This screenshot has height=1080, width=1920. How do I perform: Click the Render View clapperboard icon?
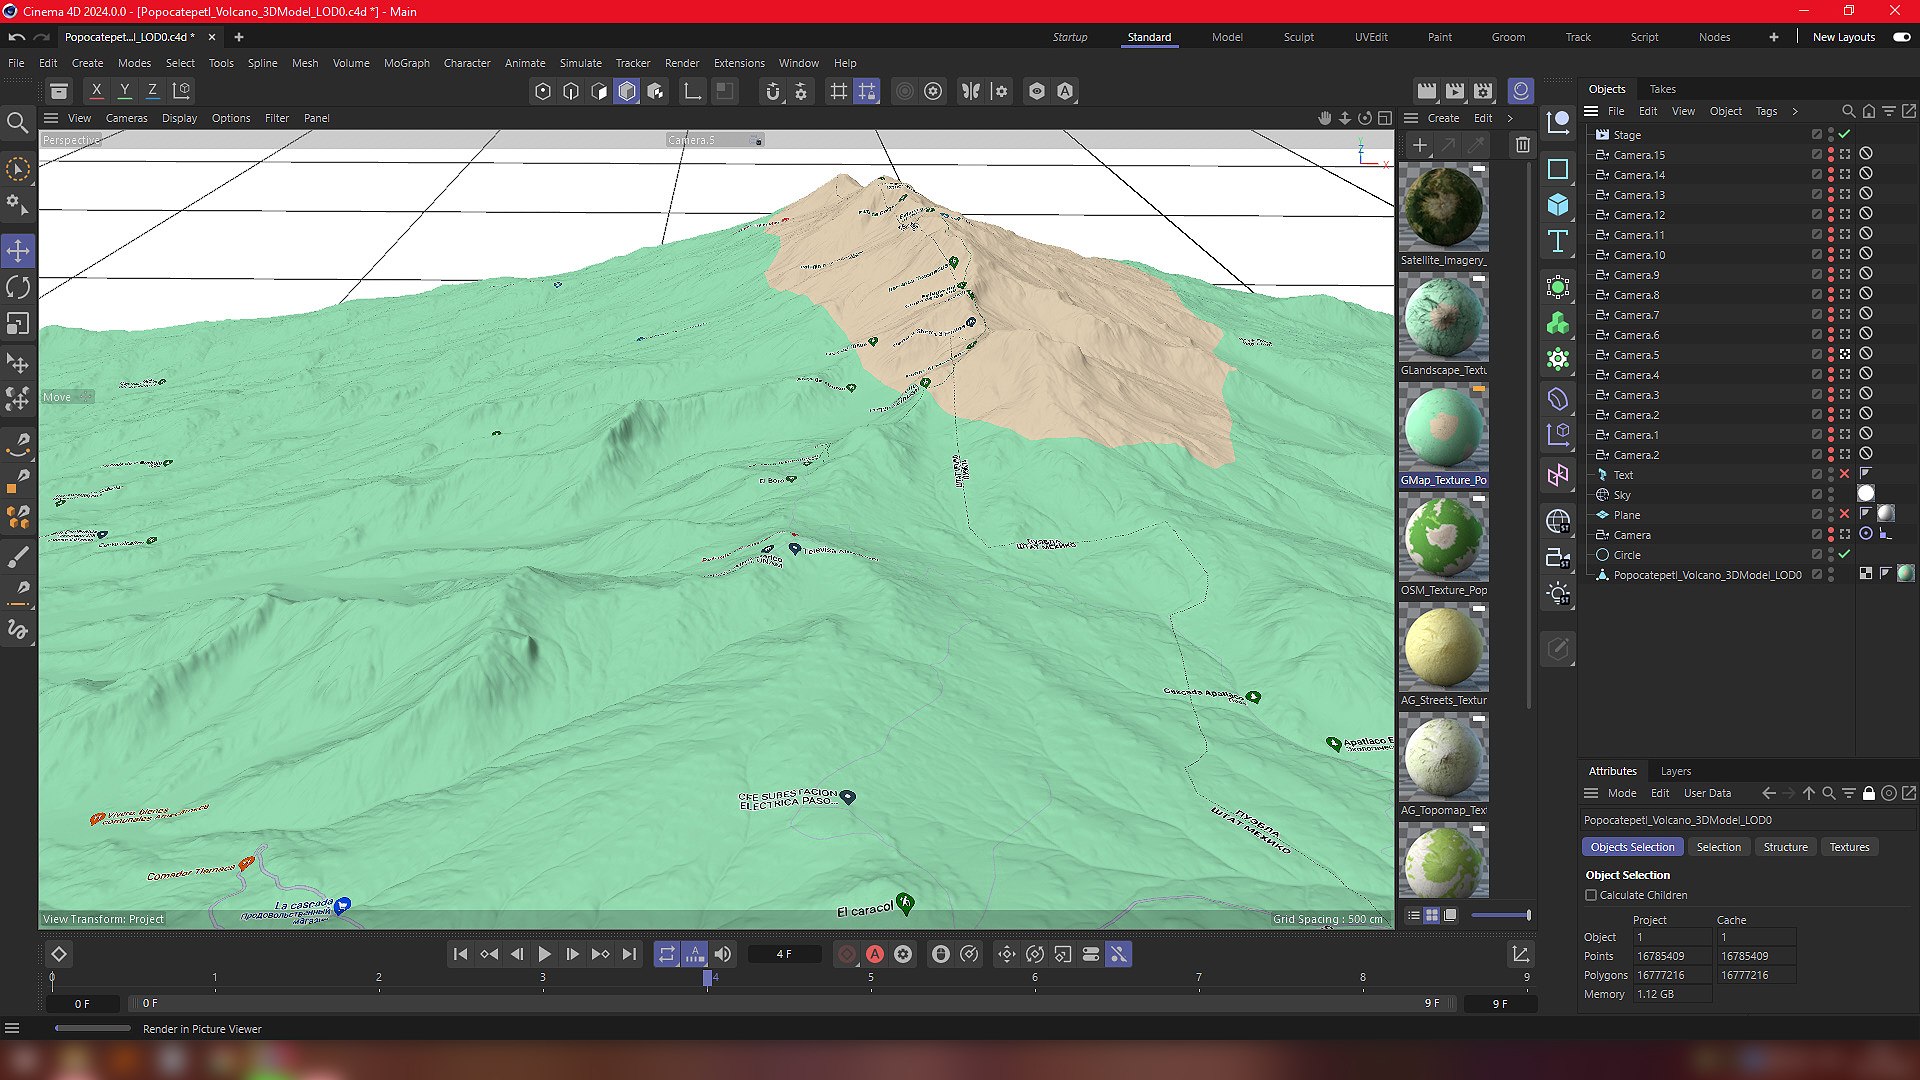[x=1427, y=91]
